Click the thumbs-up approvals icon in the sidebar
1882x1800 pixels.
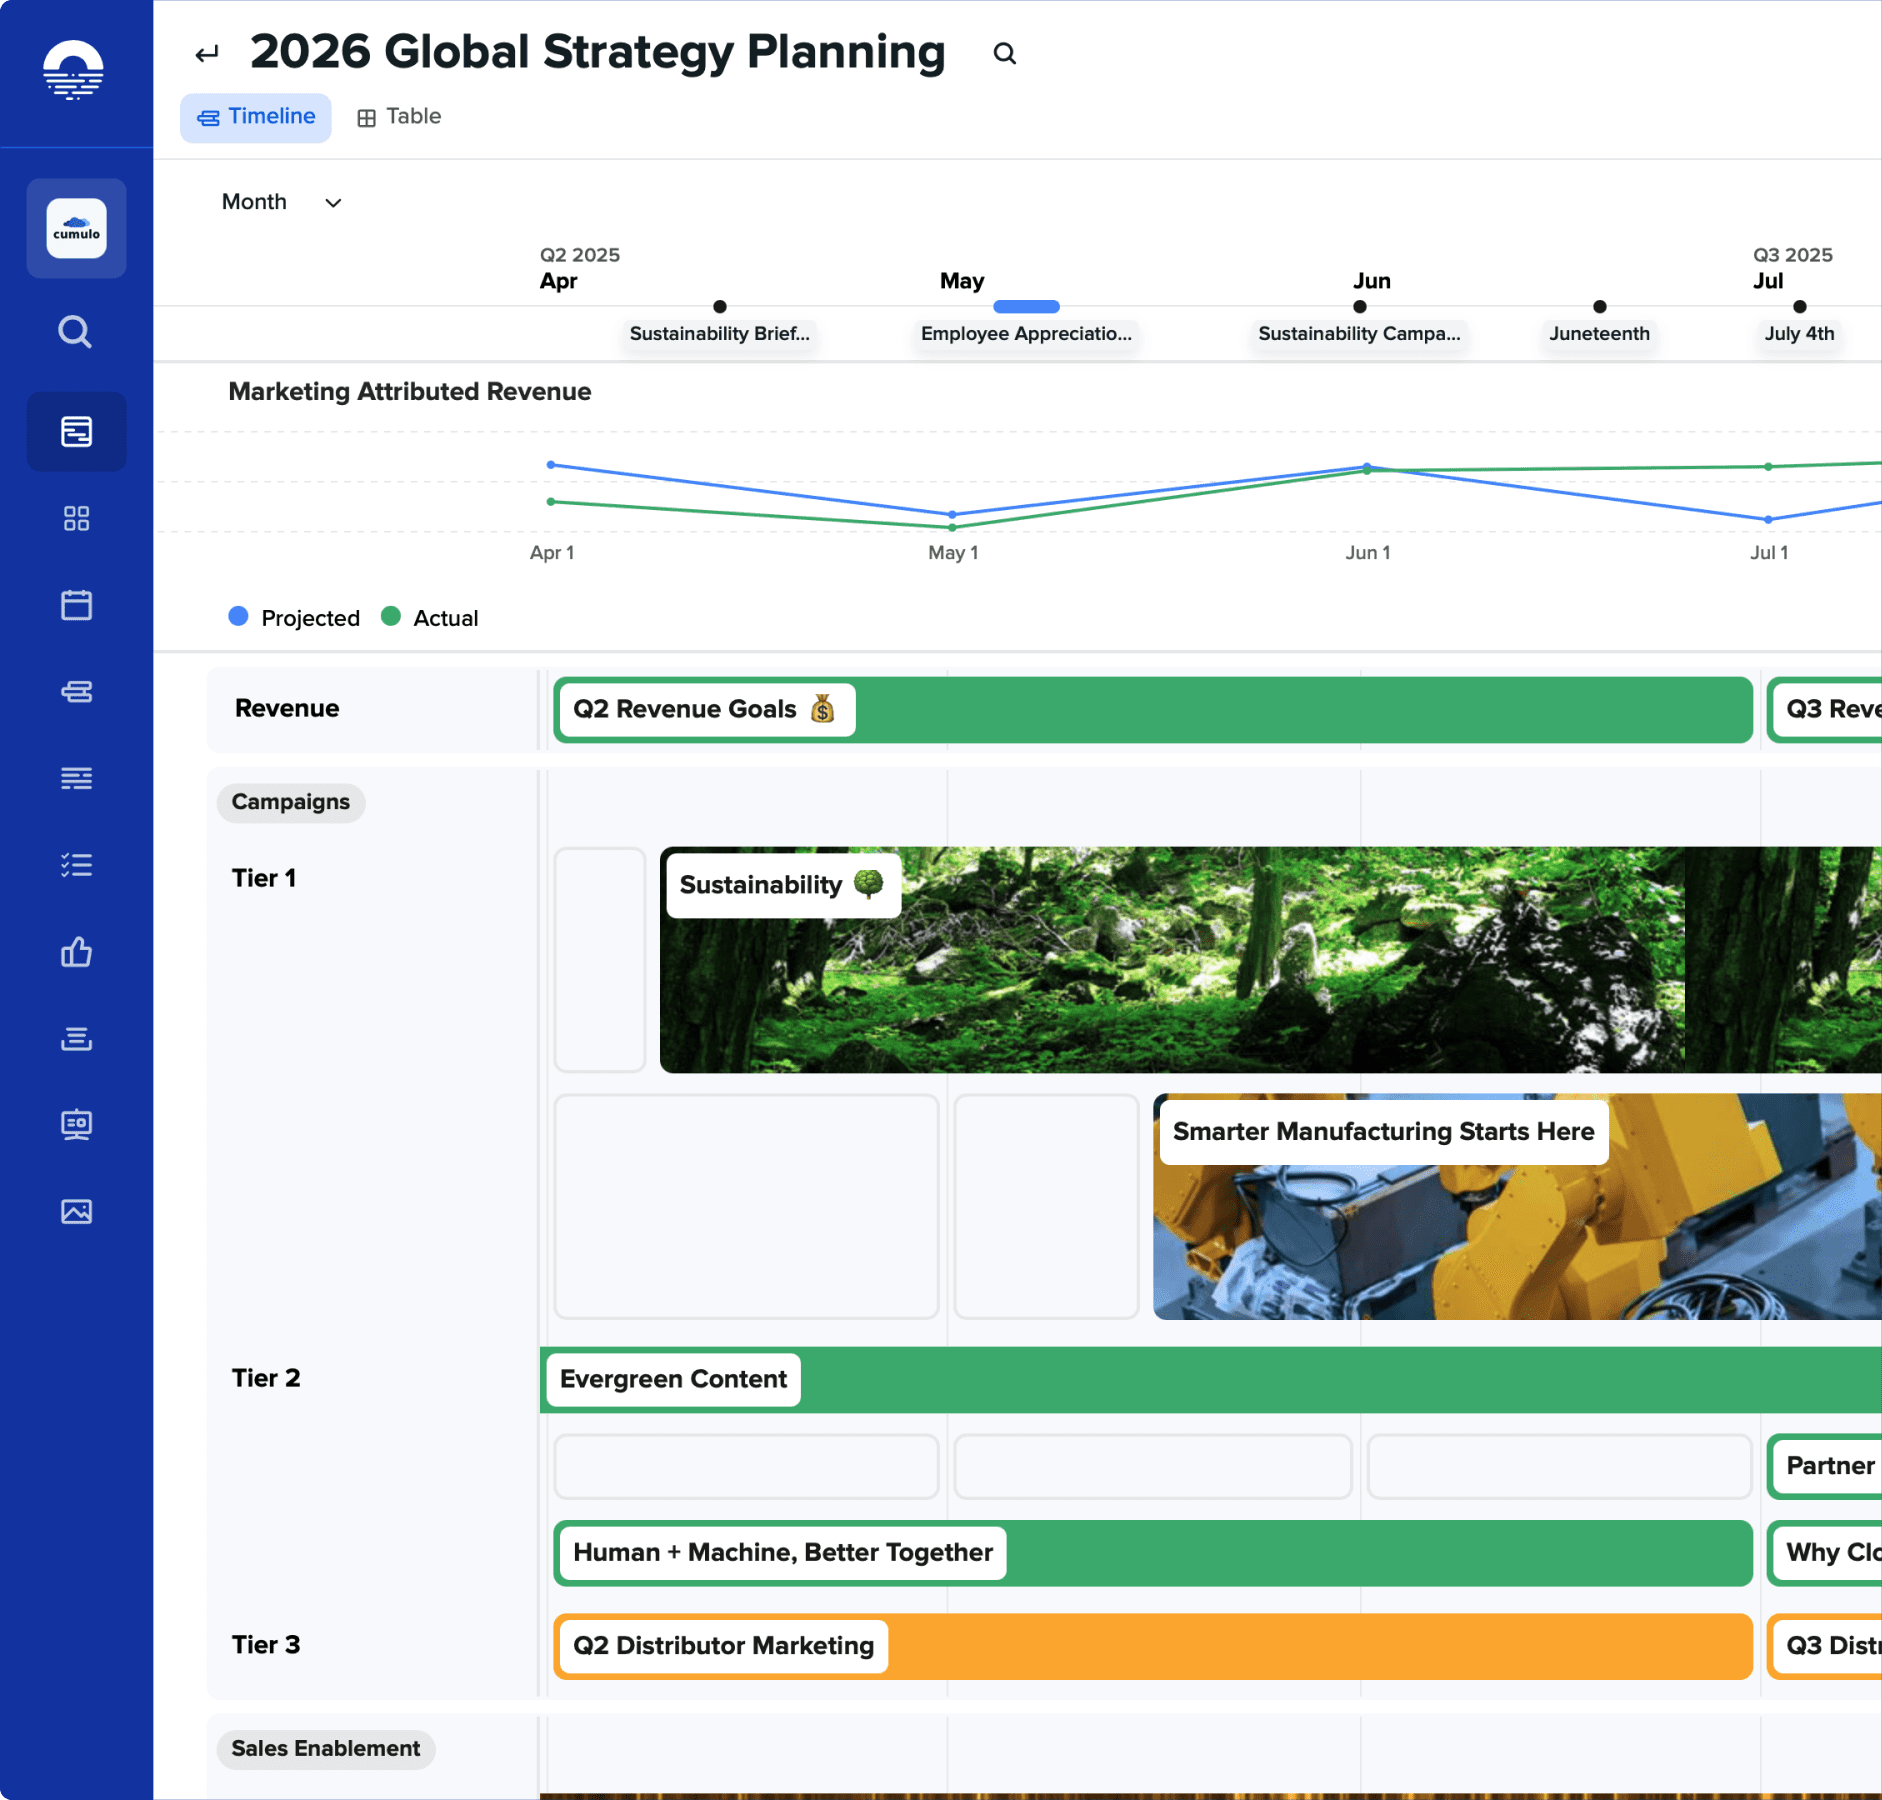pos(76,952)
